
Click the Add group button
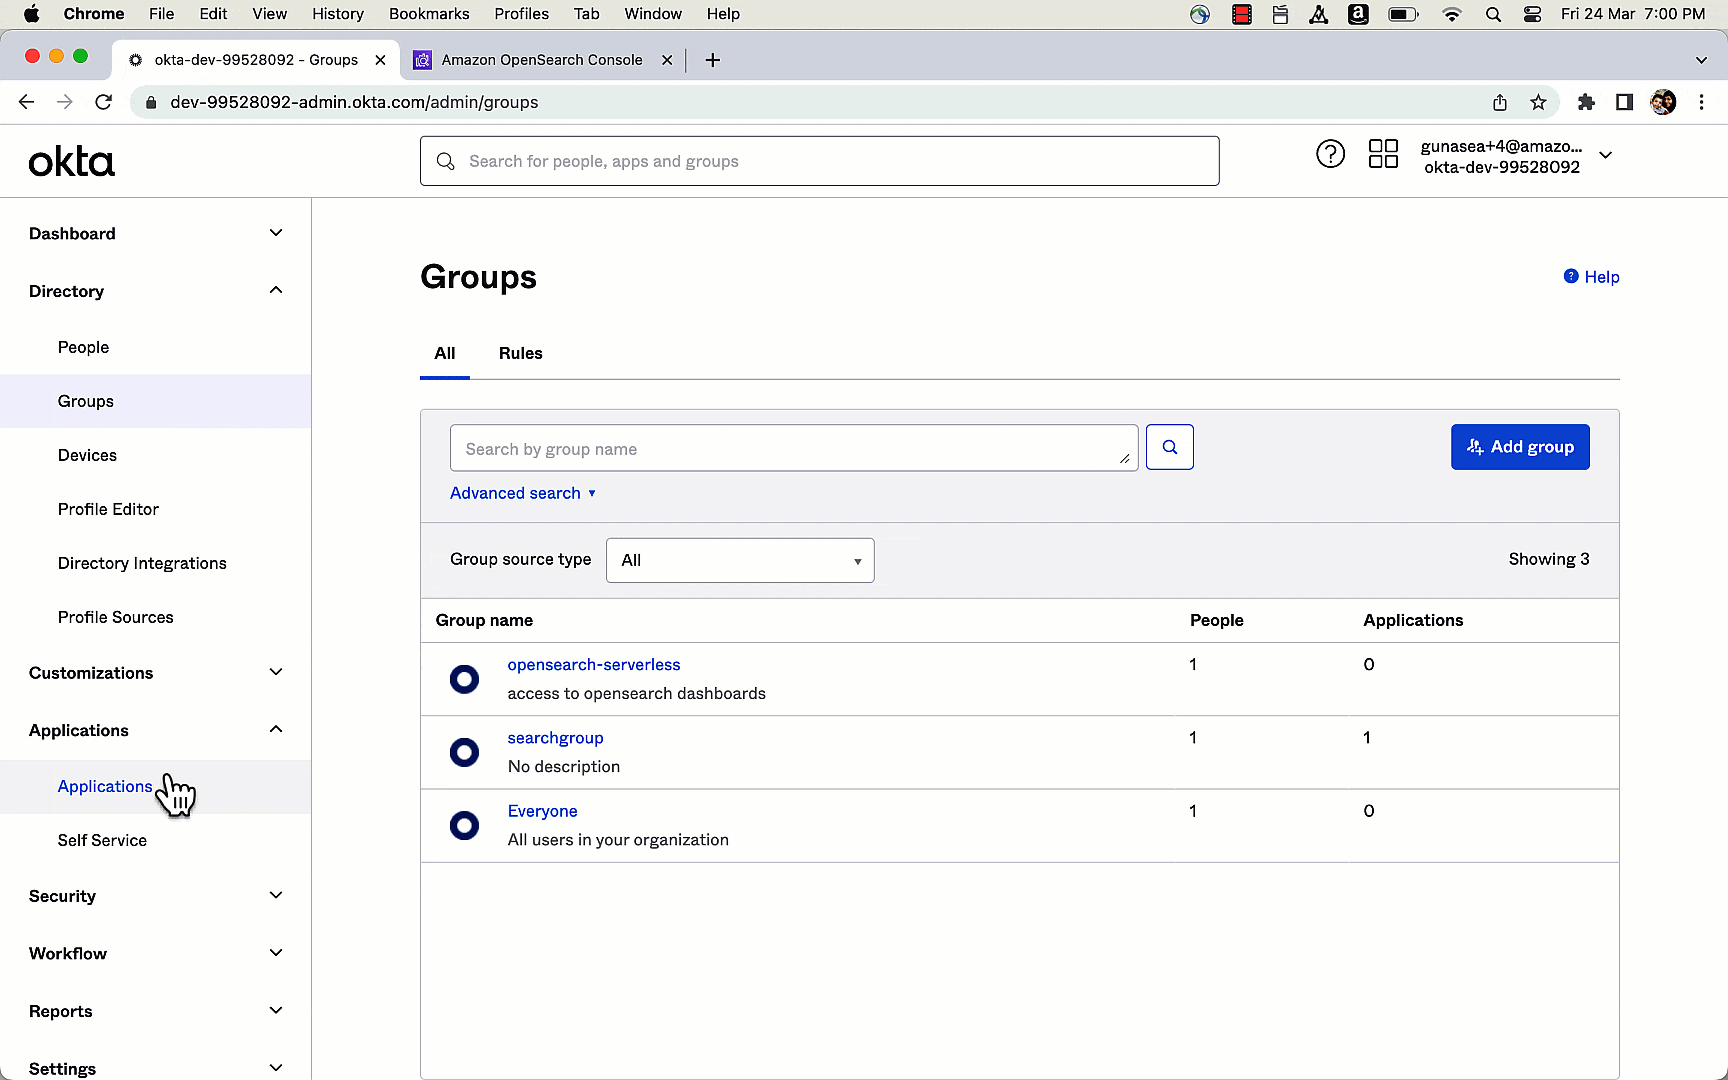point(1520,447)
